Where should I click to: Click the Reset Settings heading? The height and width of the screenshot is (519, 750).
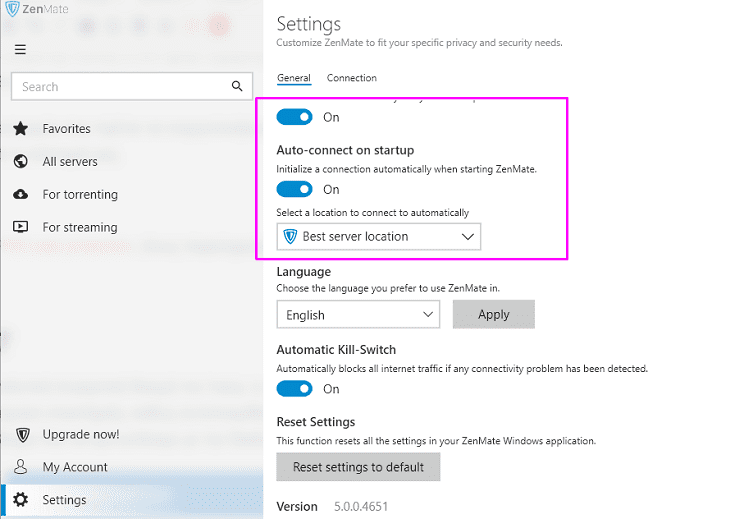(316, 422)
